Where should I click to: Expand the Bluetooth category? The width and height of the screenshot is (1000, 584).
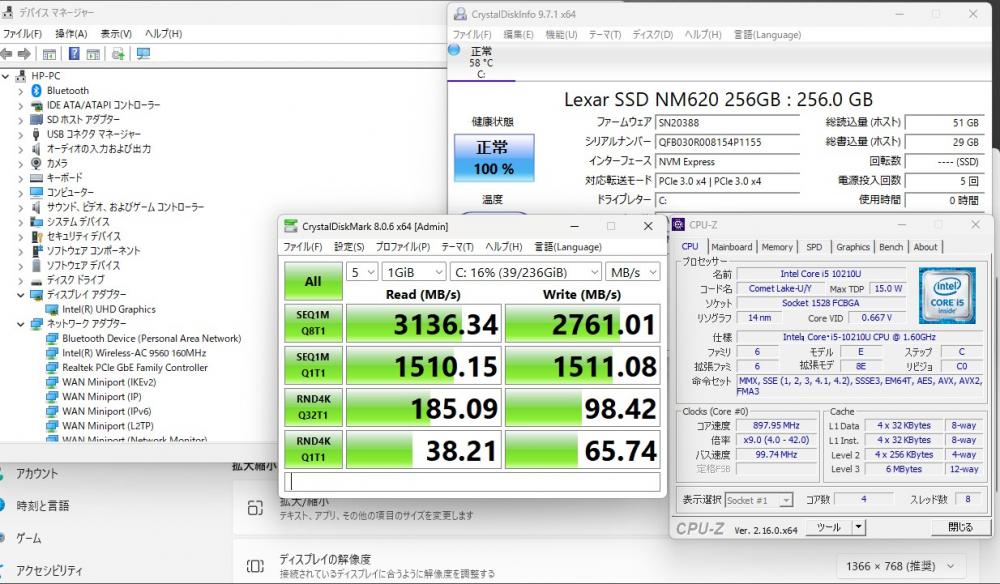click(x=20, y=91)
